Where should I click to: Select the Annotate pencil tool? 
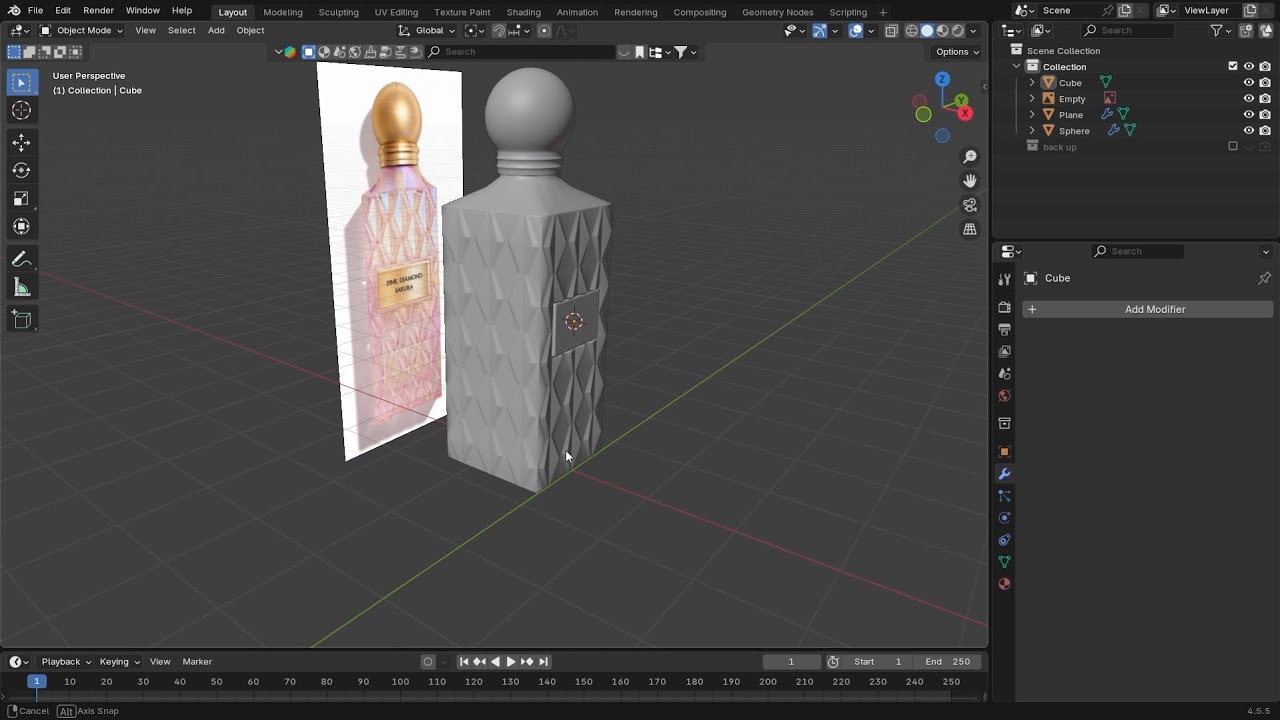click(21, 260)
